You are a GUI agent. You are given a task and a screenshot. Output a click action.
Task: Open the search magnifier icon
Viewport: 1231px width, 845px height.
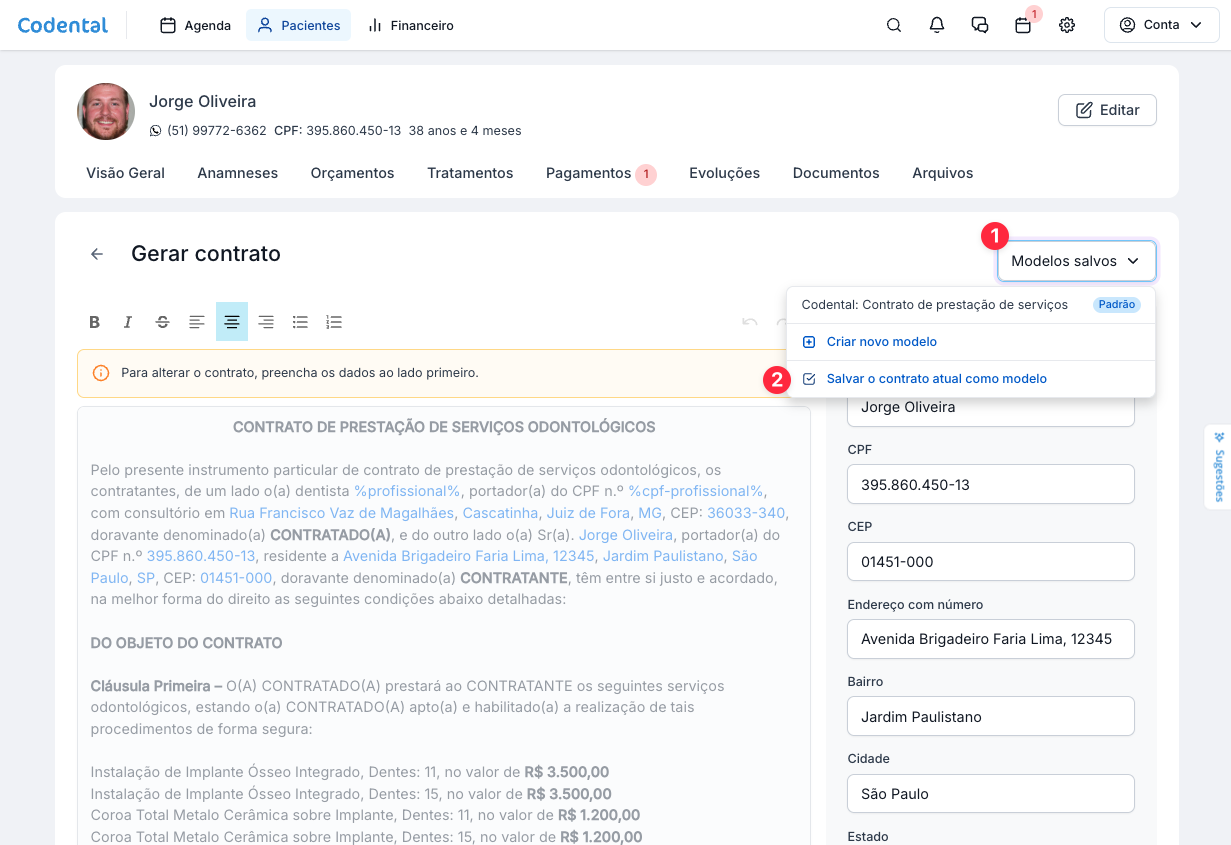tap(894, 25)
